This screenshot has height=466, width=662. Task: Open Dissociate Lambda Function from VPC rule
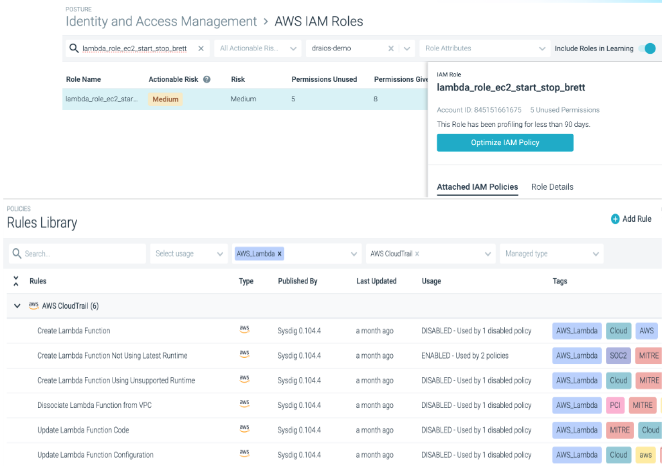tap(95, 405)
